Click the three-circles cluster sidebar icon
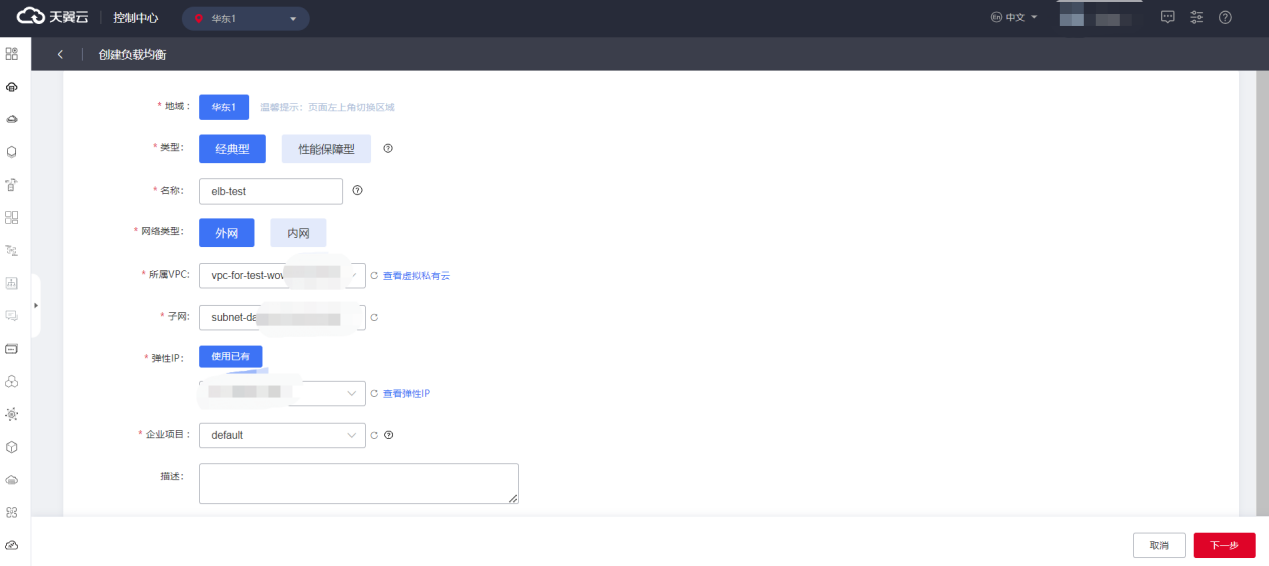 (12, 382)
